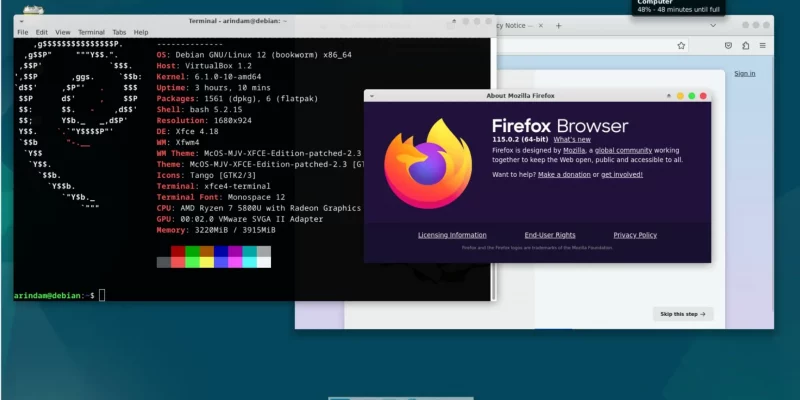The height and width of the screenshot is (400, 800).
Task: Click the Host: VirtualBox 1.2 line
Action: (x=204, y=66)
